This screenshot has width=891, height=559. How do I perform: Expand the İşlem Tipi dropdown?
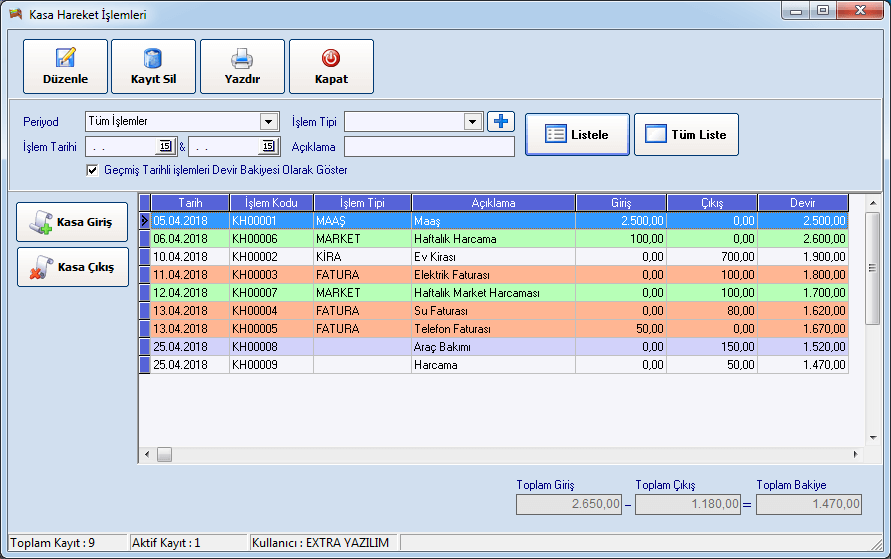coord(474,122)
